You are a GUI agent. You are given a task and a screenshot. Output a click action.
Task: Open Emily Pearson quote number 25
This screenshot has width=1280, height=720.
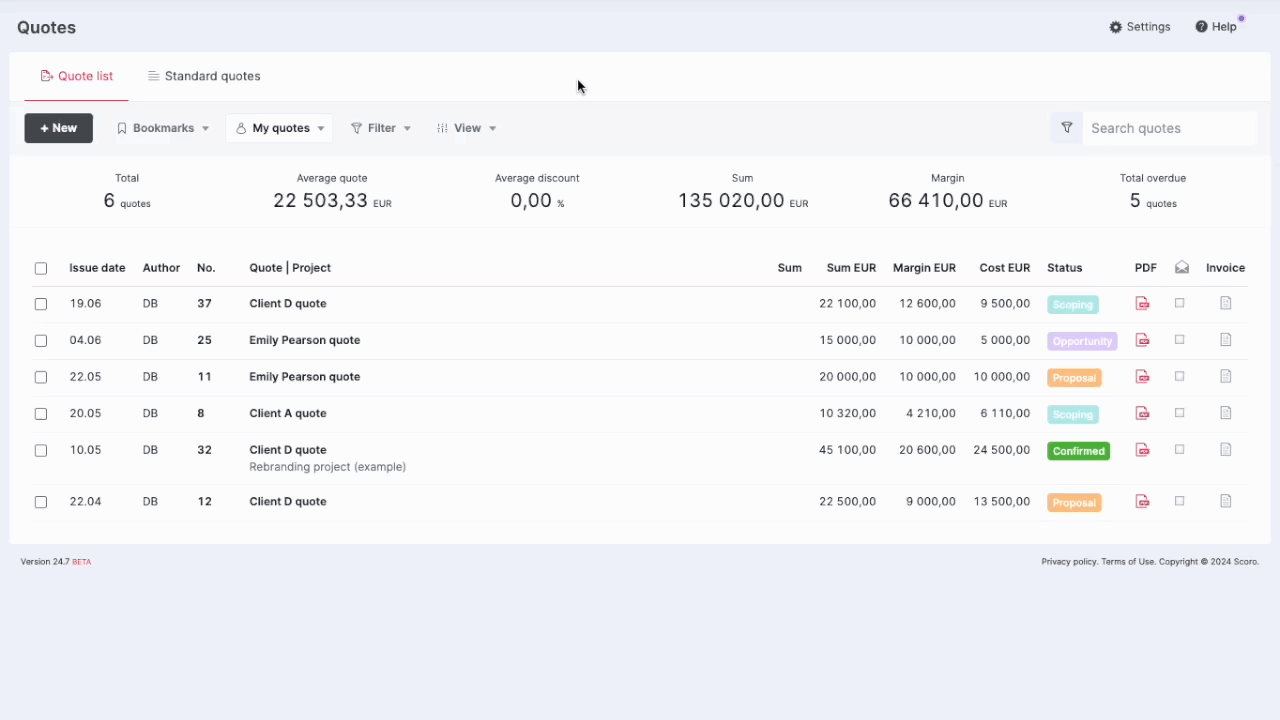(305, 340)
